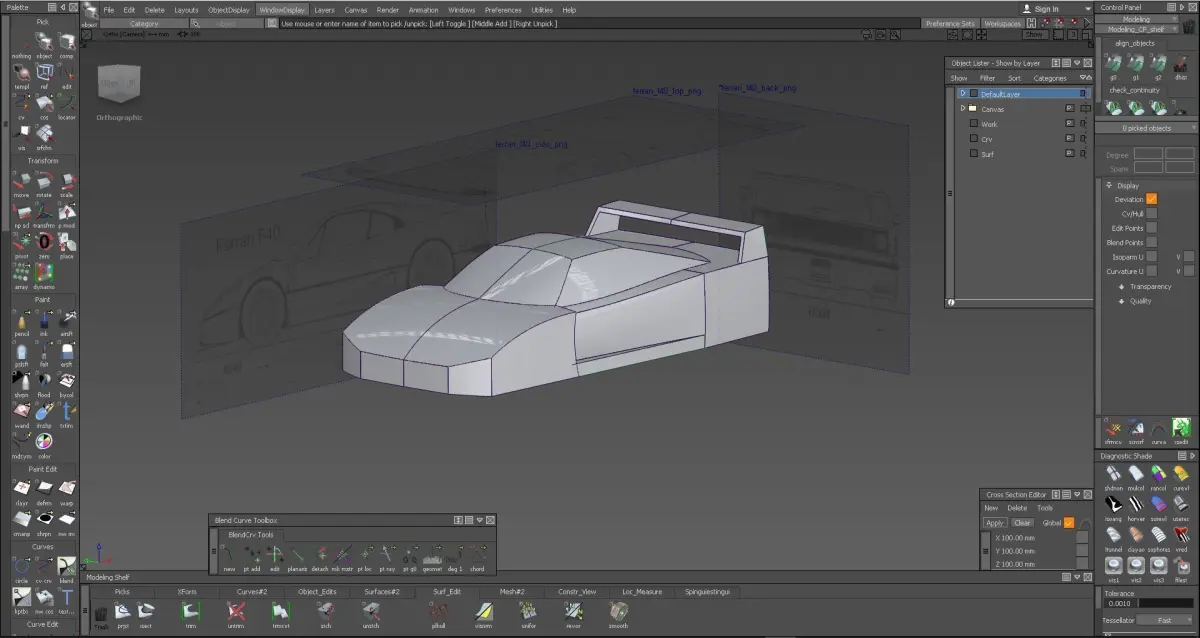Toggle Curvature U checkbox
The image size is (1200, 638).
(x=1151, y=271)
